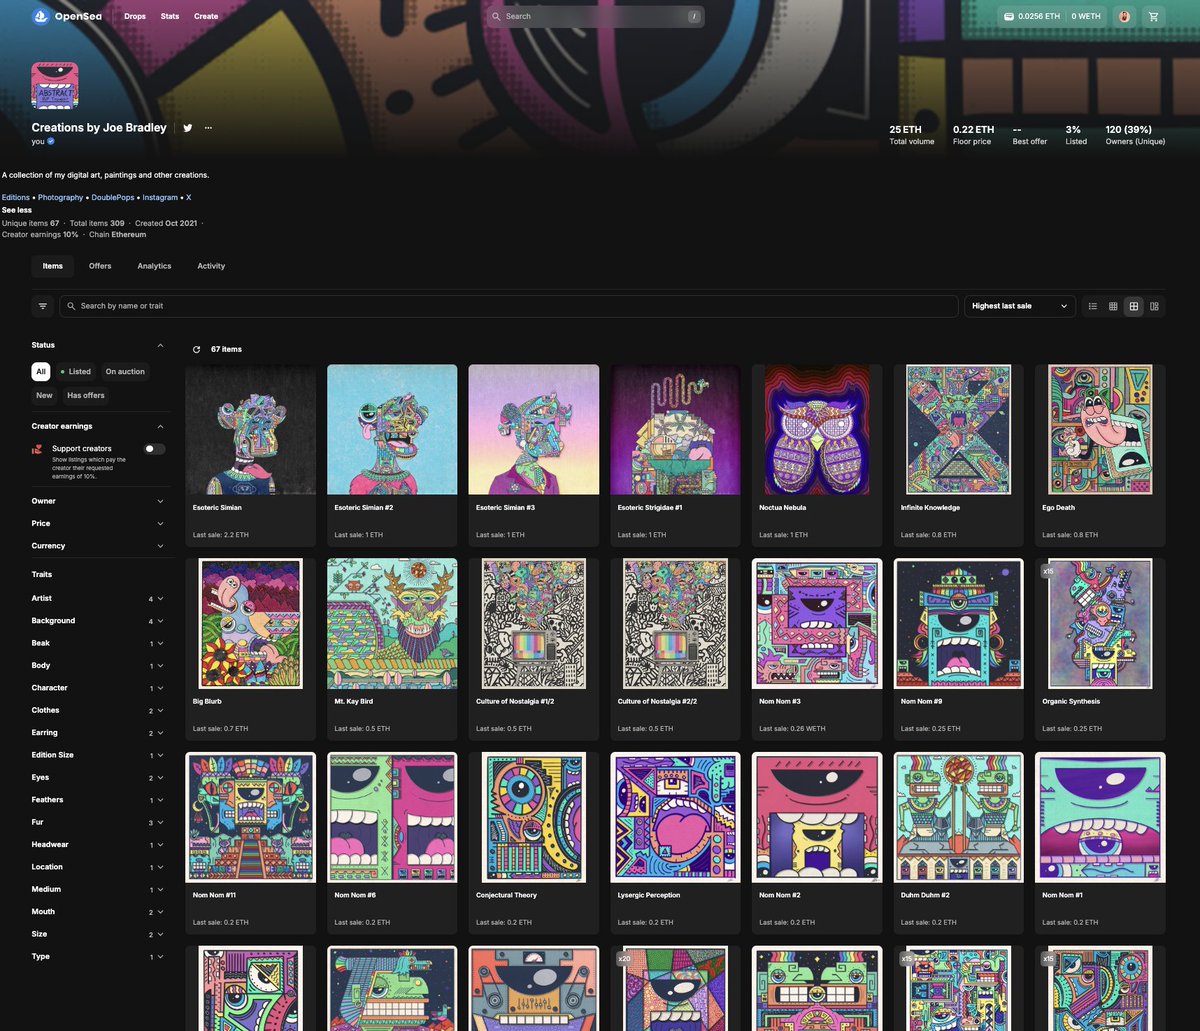Open the profile avatar menu
Image resolution: width=1200 pixels, height=1031 pixels.
tap(1125, 16)
